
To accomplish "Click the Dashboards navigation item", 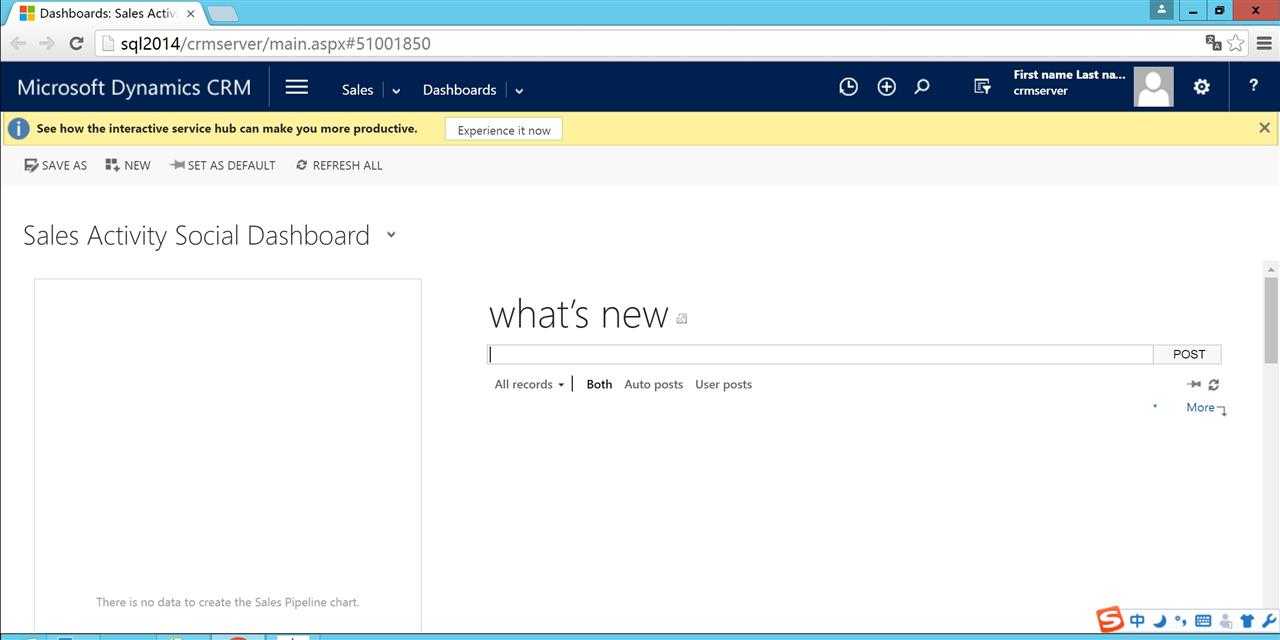I will (x=459, y=89).
